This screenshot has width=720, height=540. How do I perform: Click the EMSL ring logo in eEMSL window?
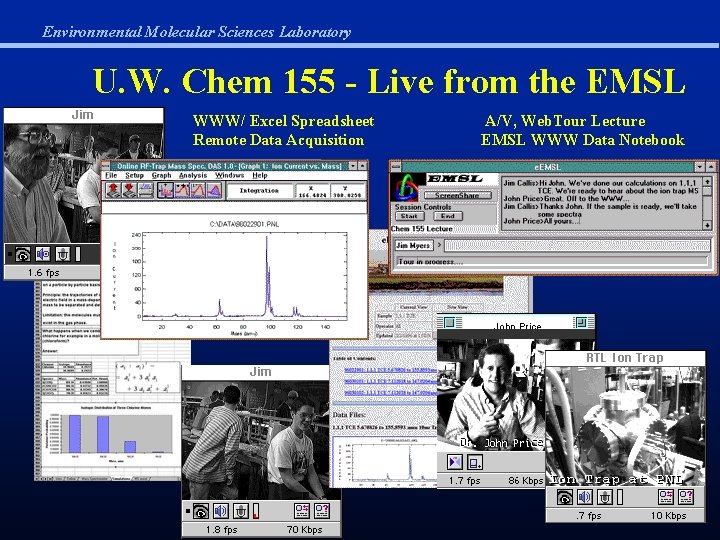pos(407,187)
